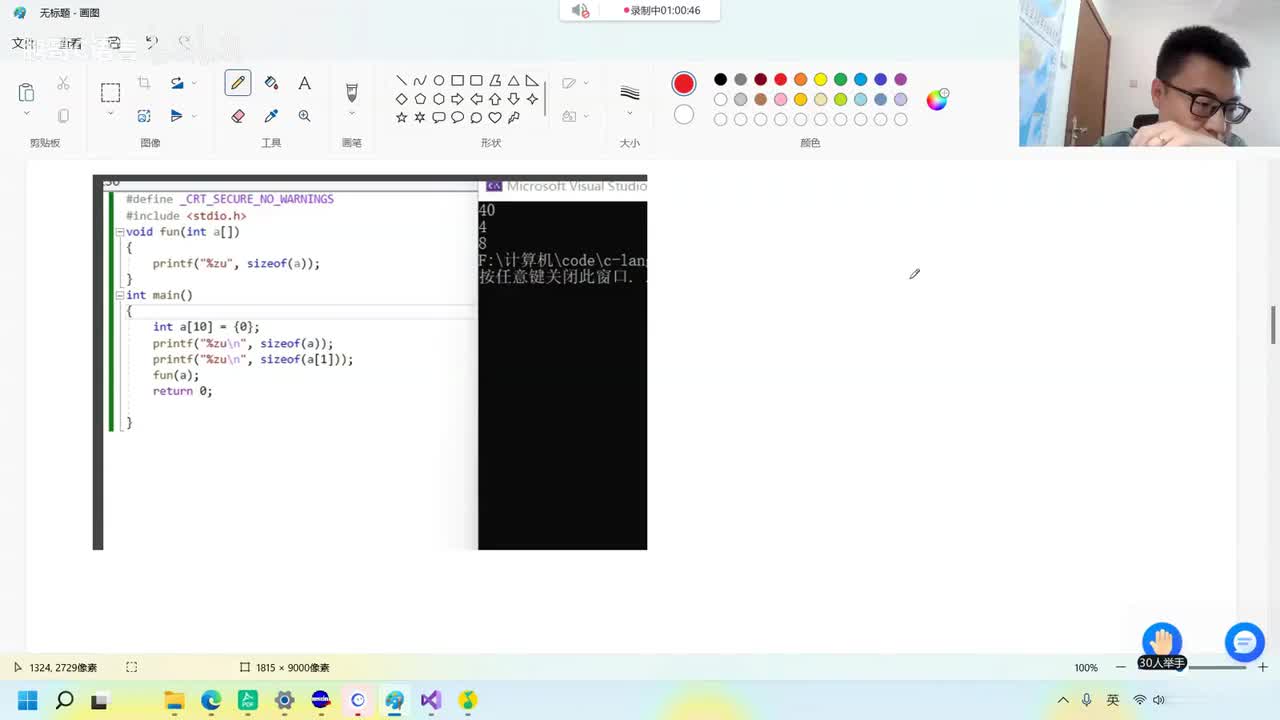Screen dimensions: 1280x720
Task: Open Visual Studio from the taskbar
Action: pos(431,700)
